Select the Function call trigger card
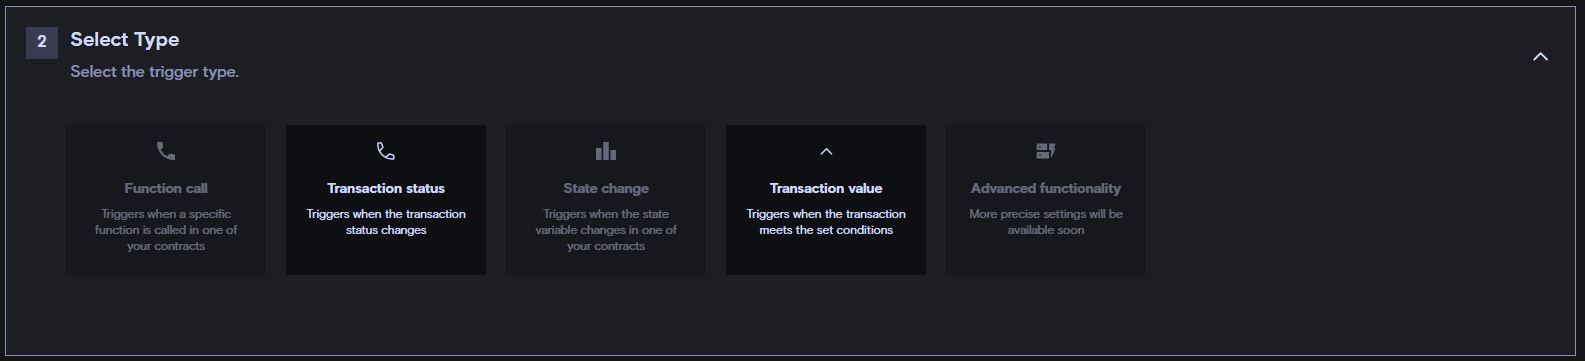This screenshot has height=361, width=1585. [166, 200]
